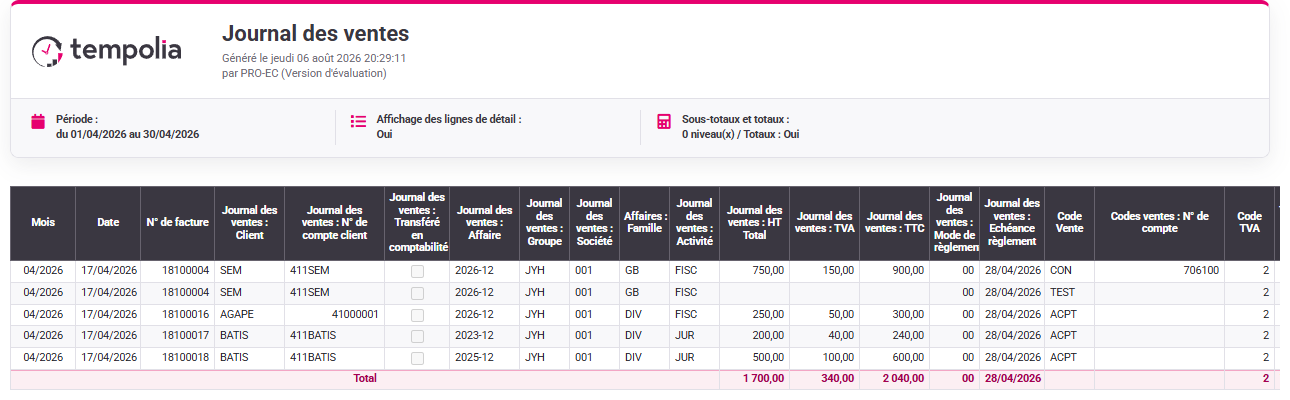
Task: Tick the Transféré checkbox for invoice 18100018
Action: pos(417,358)
